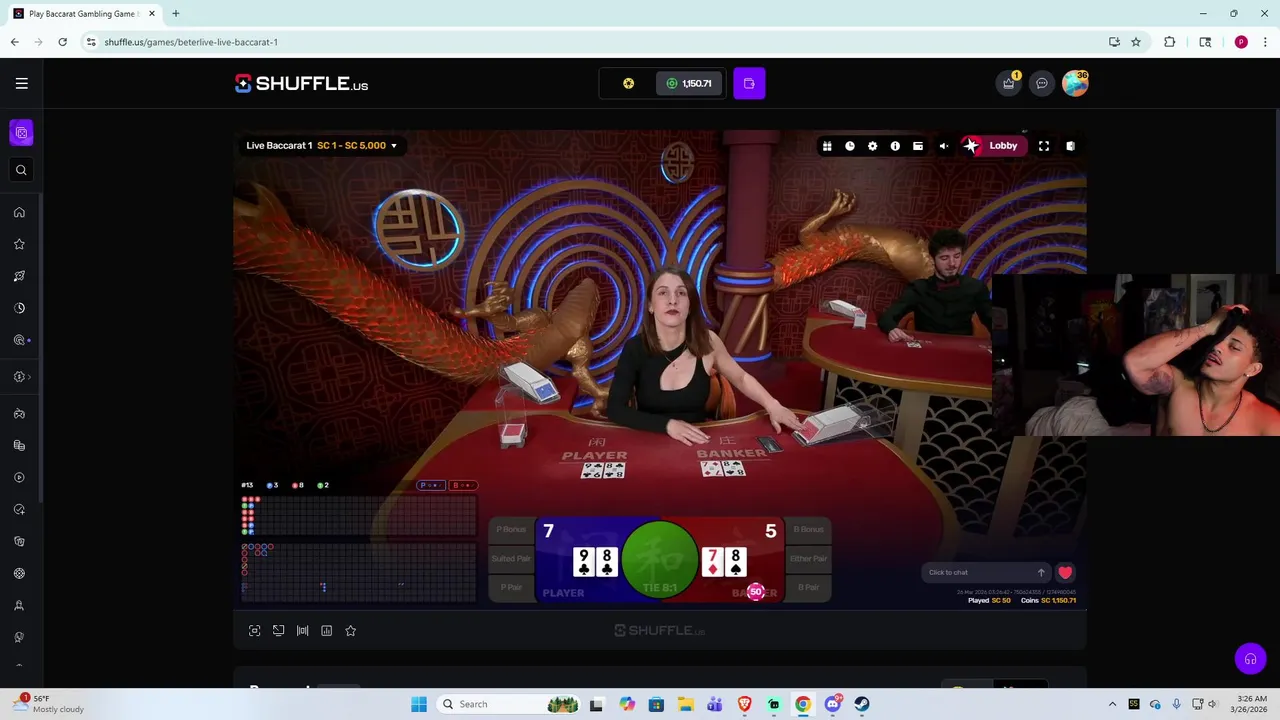This screenshot has width=1280, height=720.
Task: Expand the Live Baccarat 1 table limits dropdown
Action: coord(322,146)
